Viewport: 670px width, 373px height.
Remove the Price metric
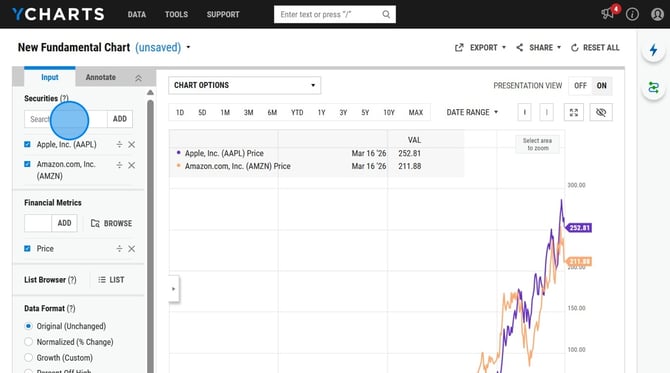(132, 249)
